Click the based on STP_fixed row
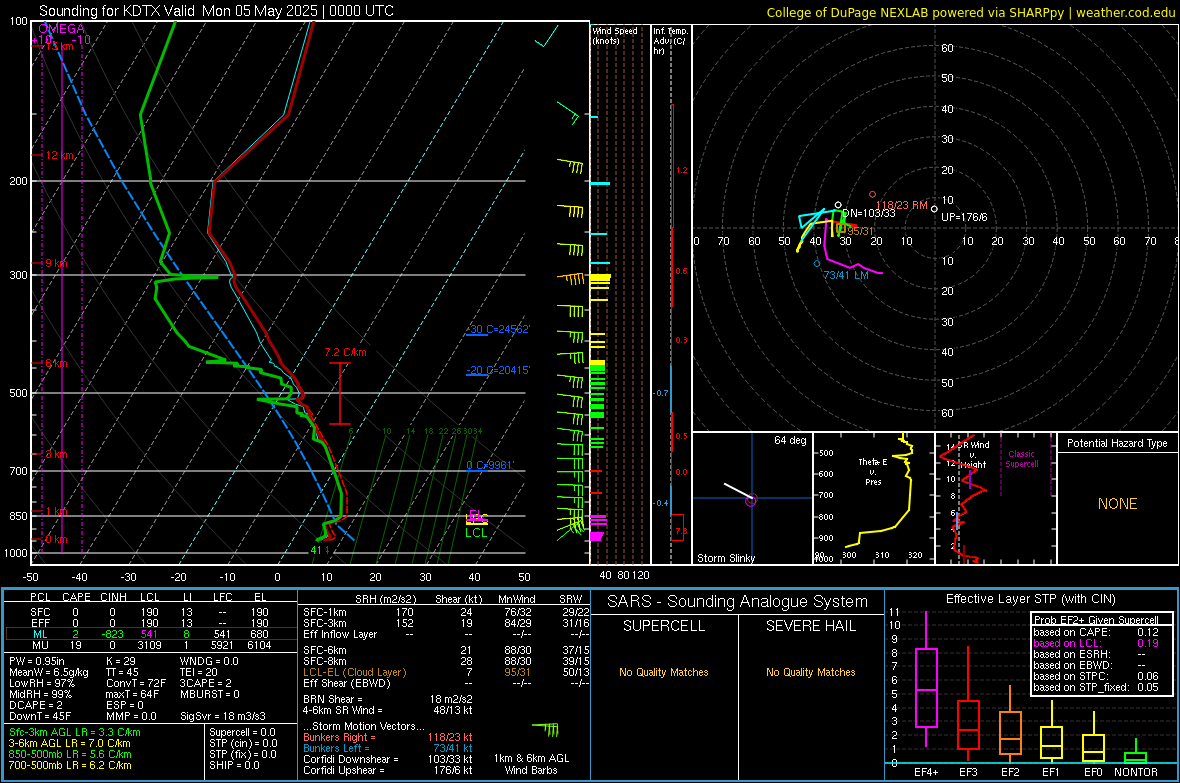 click(x=1096, y=687)
